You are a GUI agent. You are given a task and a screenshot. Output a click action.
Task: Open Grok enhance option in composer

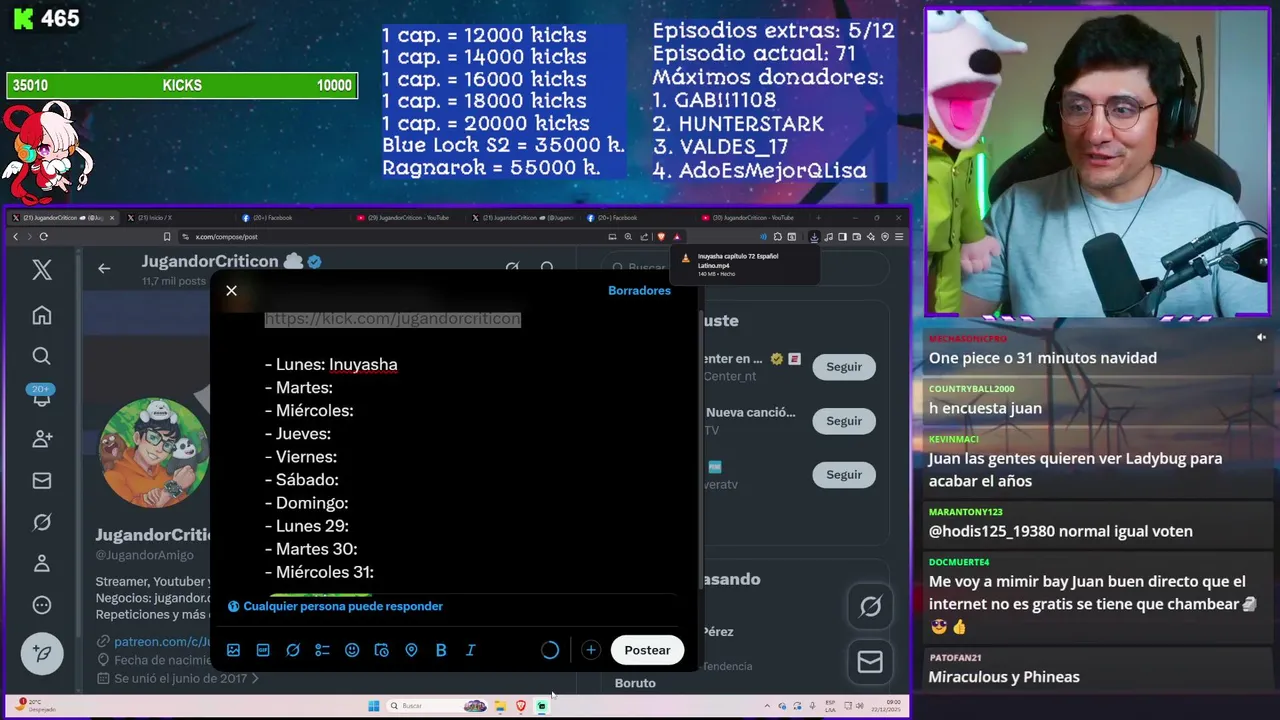pyautogui.click(x=293, y=650)
